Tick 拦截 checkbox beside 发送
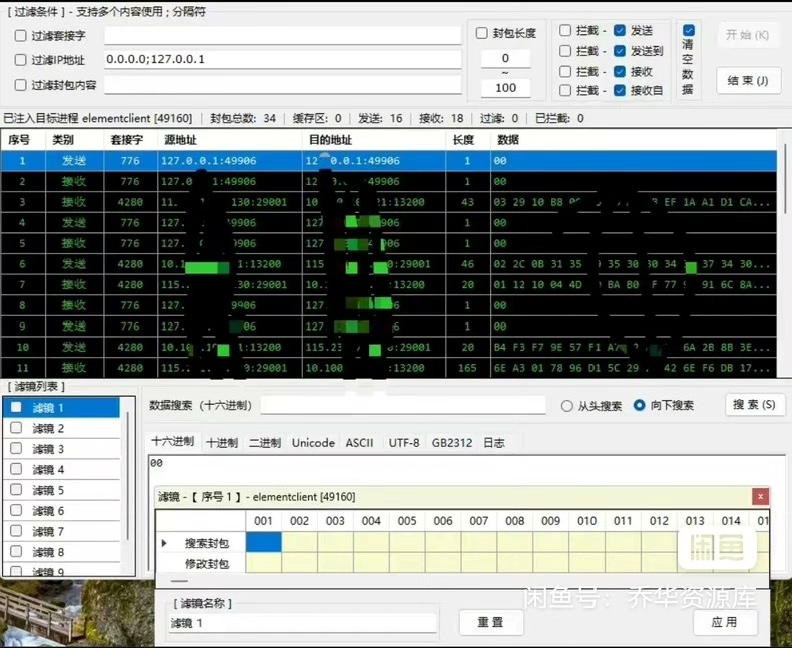The width and height of the screenshot is (792, 648). coord(565,30)
